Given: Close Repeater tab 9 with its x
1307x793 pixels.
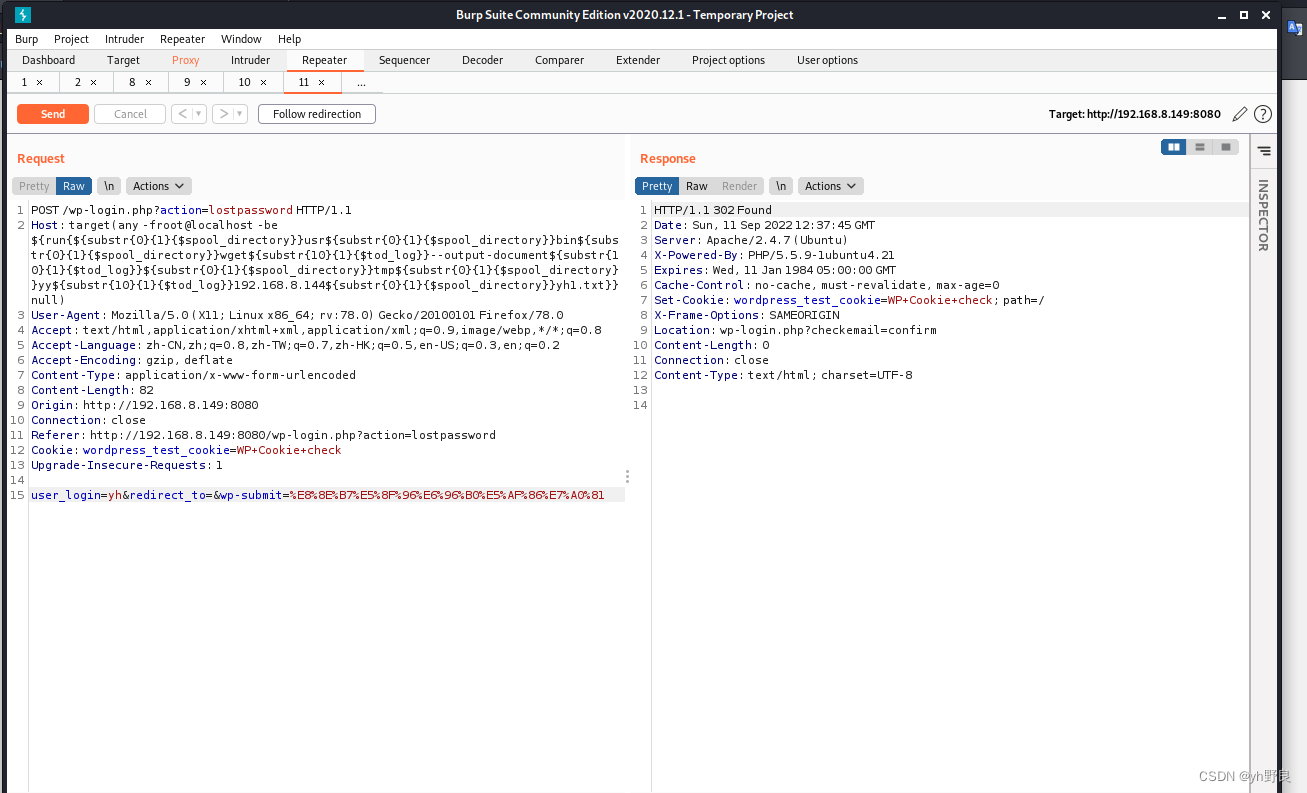Looking at the screenshot, I should pos(203,82).
